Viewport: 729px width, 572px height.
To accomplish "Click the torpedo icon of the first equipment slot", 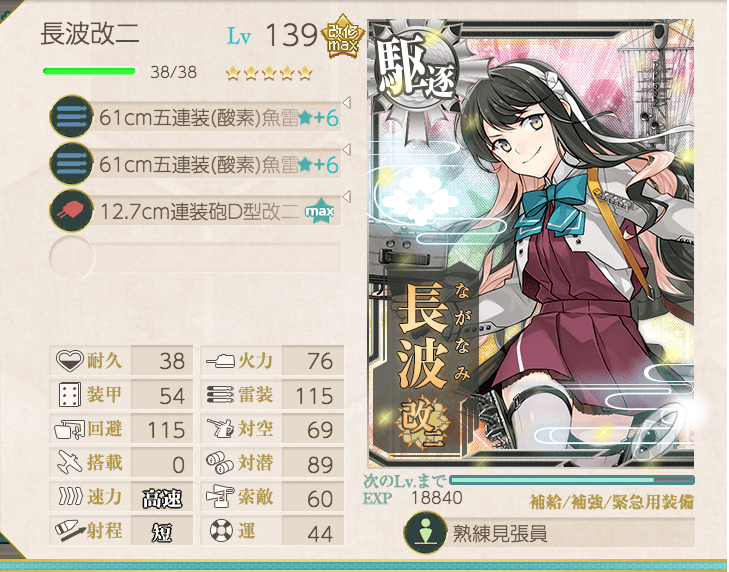I will click(71, 117).
